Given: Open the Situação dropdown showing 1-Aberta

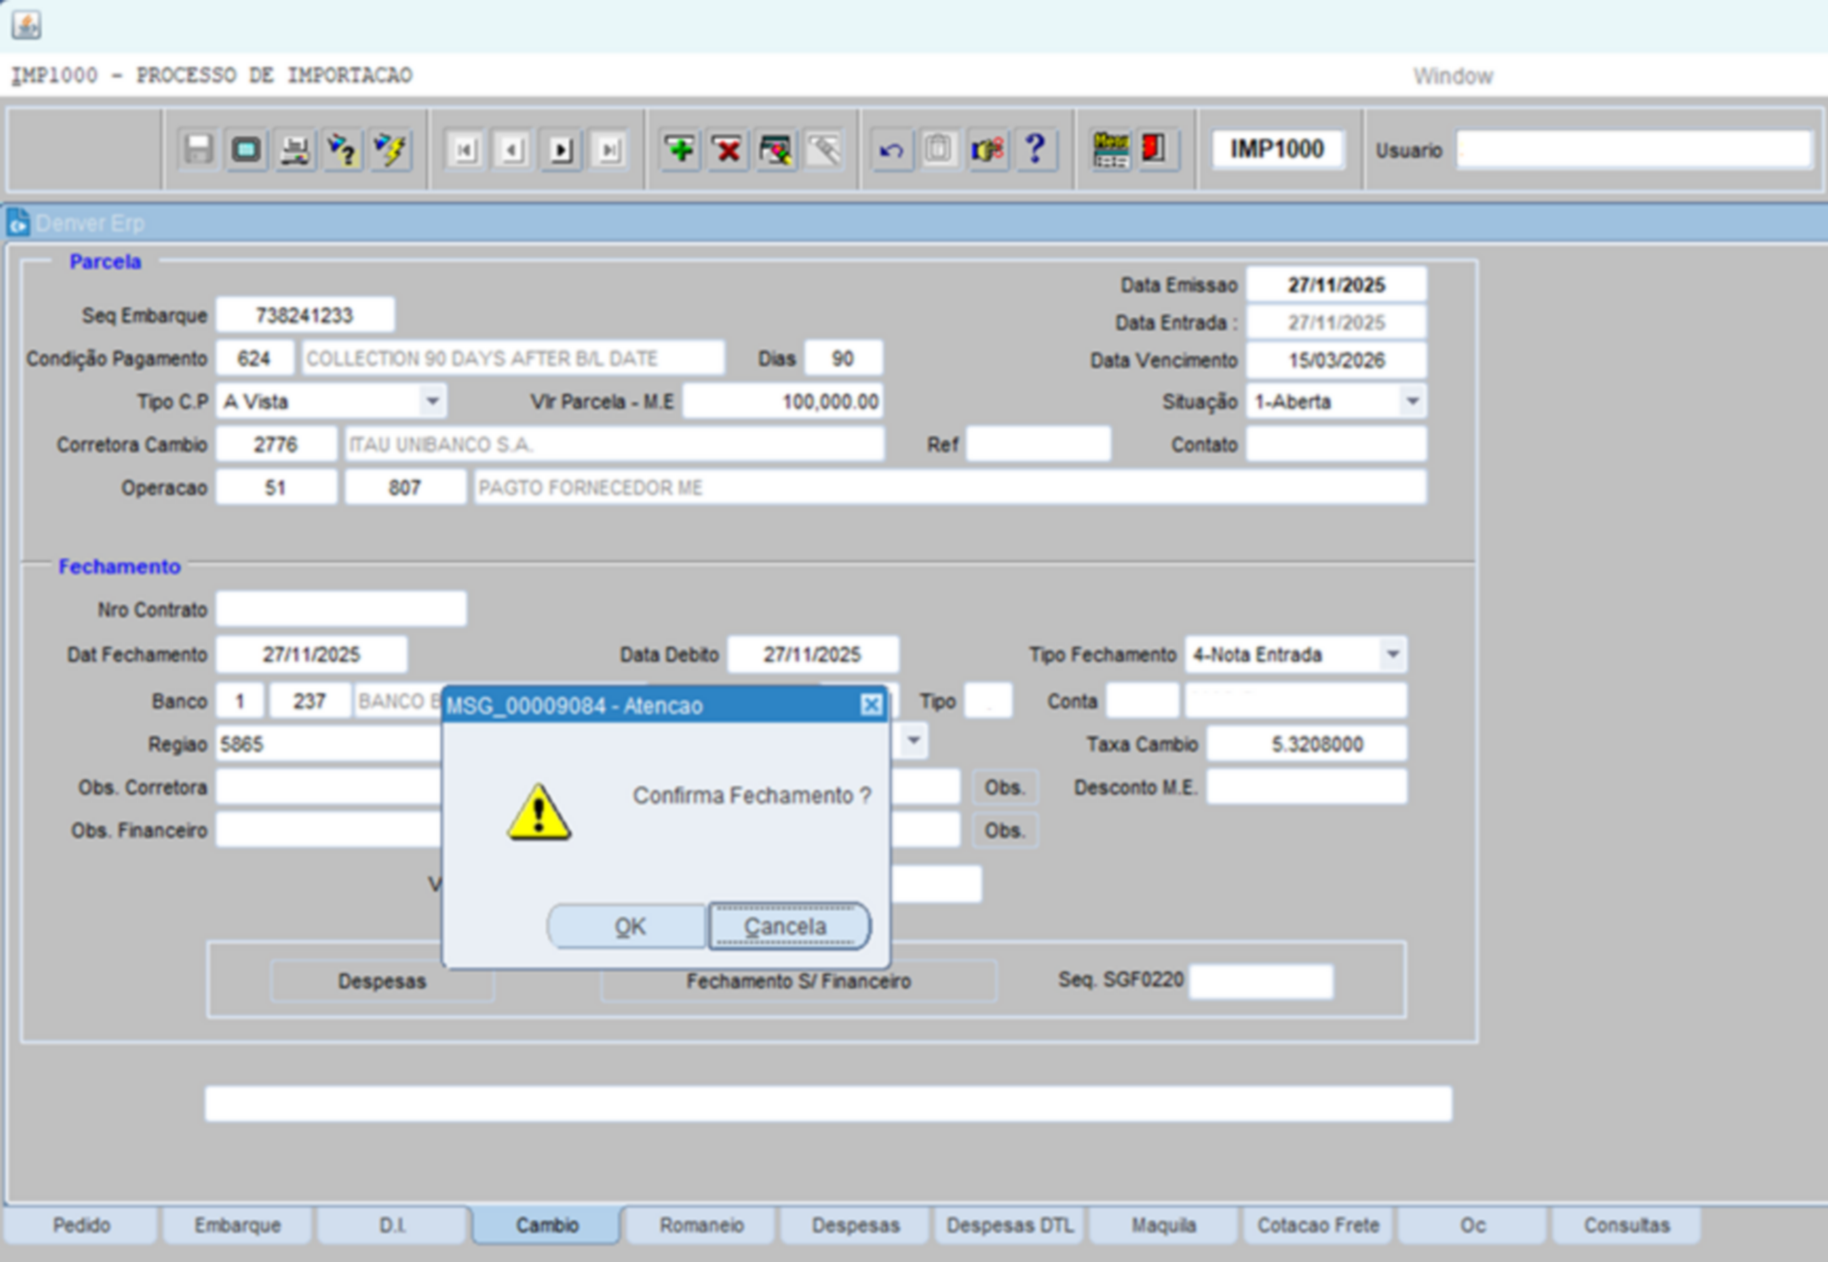Looking at the screenshot, I should (1411, 401).
